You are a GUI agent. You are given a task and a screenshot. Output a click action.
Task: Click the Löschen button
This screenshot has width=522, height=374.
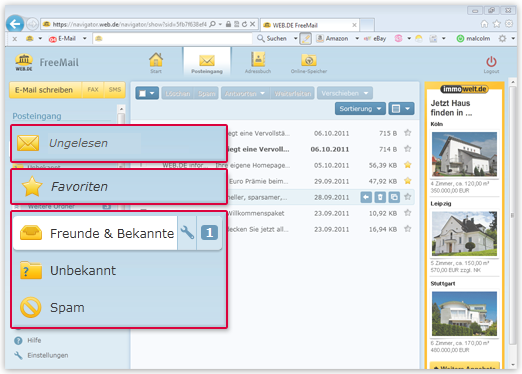coord(178,94)
